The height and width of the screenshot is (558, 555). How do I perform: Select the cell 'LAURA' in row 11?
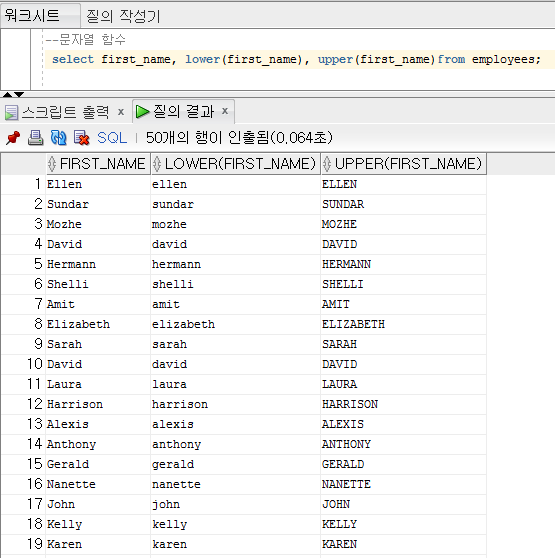pyautogui.click(x=403, y=384)
